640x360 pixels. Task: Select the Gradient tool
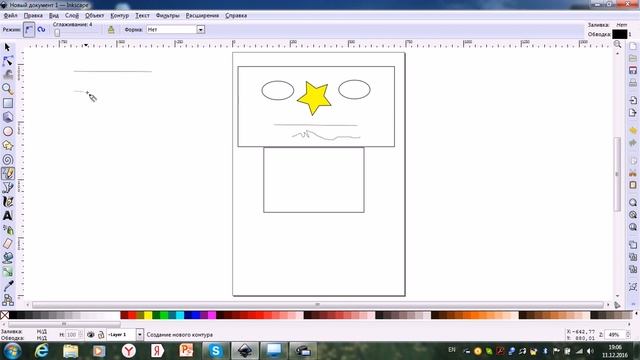7,271
